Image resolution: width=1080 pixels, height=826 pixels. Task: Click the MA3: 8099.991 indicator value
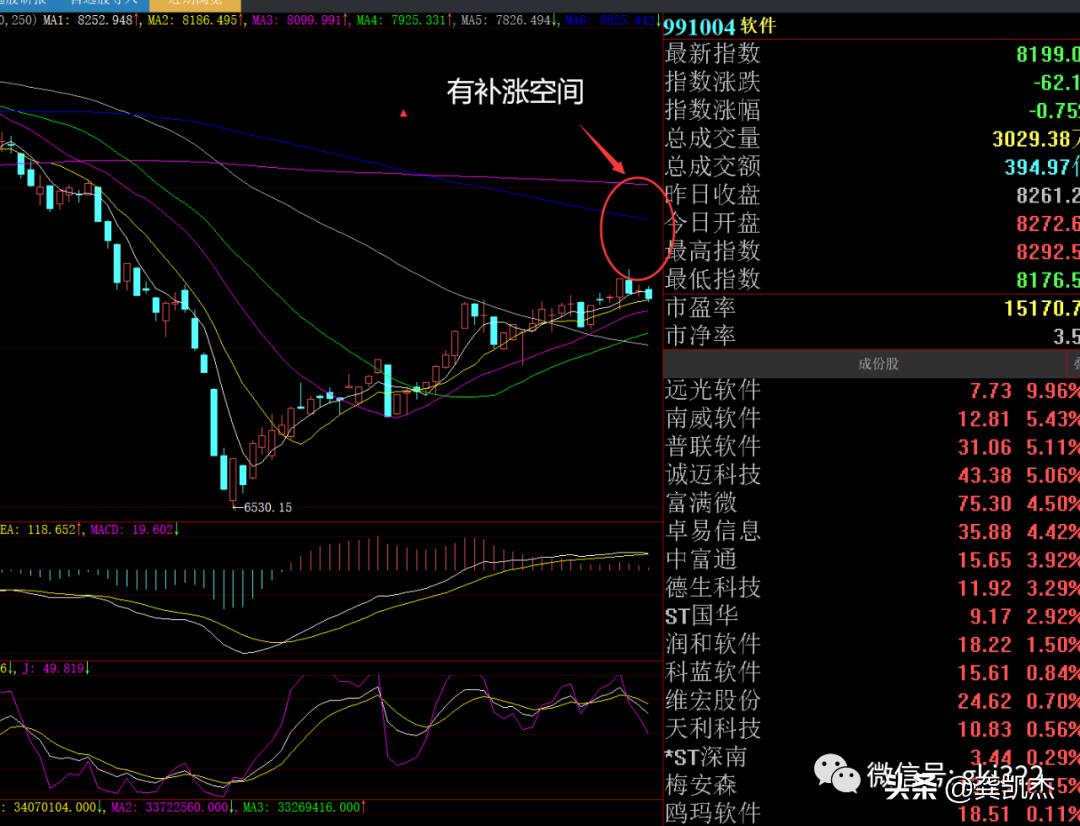(300, 21)
